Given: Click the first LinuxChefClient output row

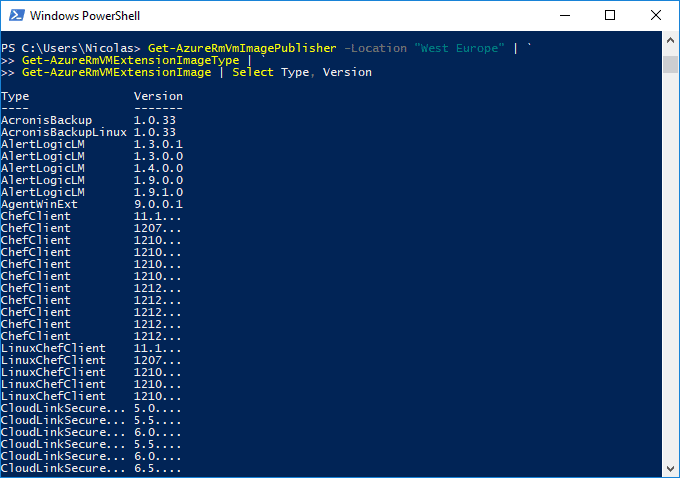Looking at the screenshot, I should [91, 348].
